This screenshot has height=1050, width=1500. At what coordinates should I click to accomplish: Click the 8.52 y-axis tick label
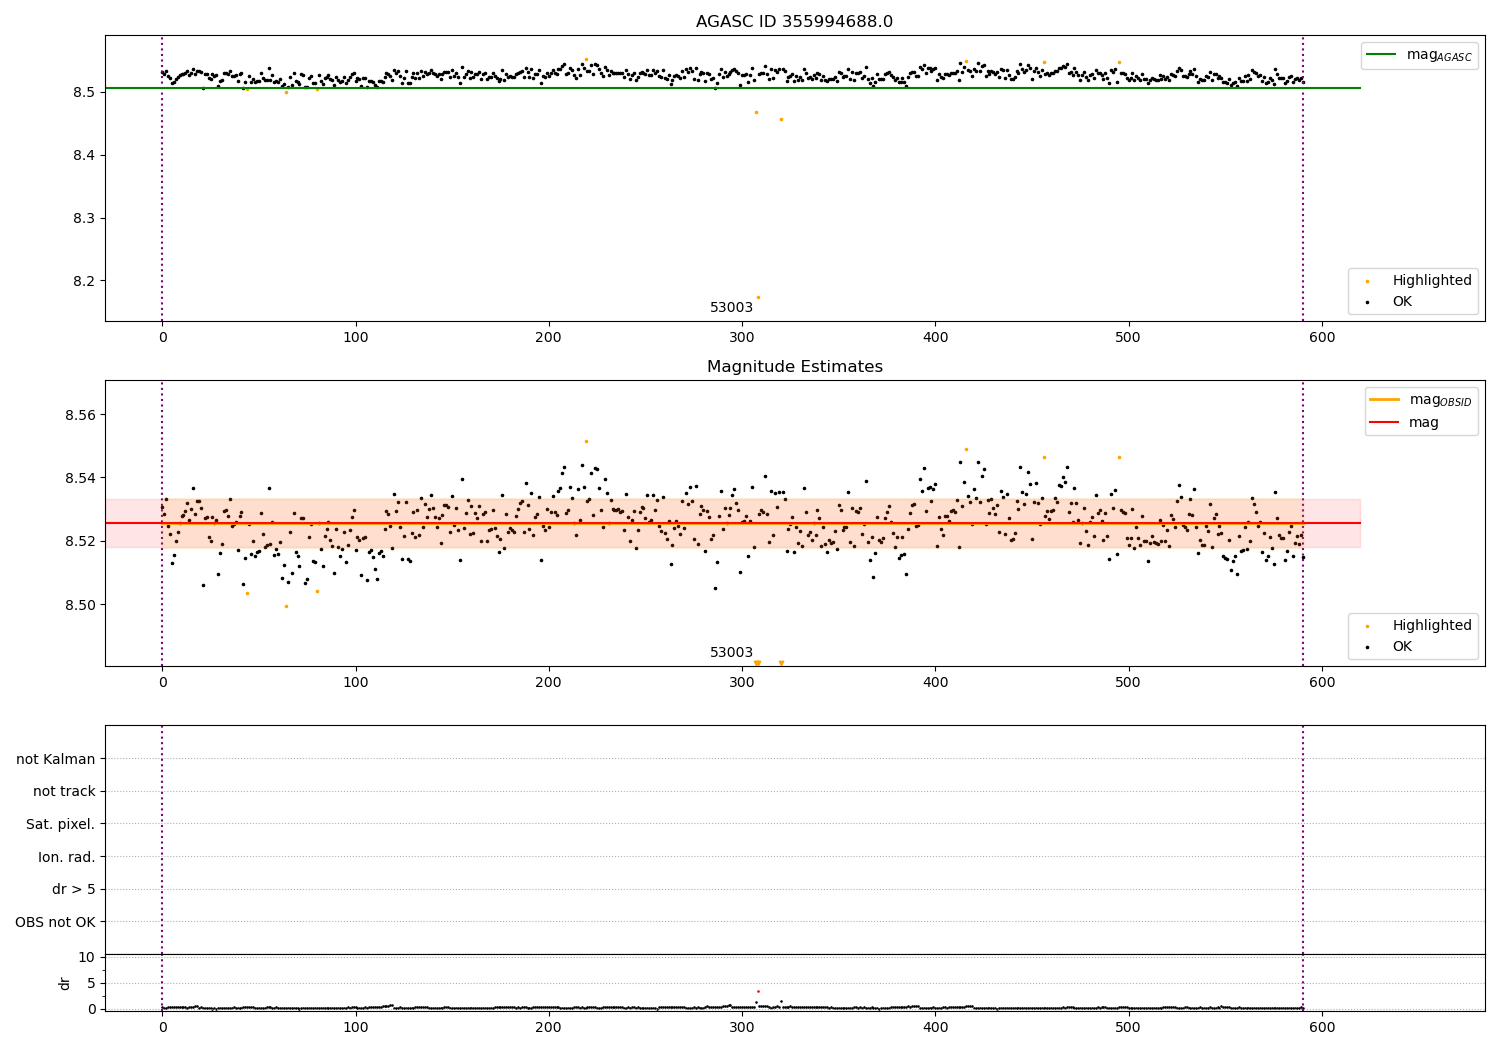coord(79,541)
